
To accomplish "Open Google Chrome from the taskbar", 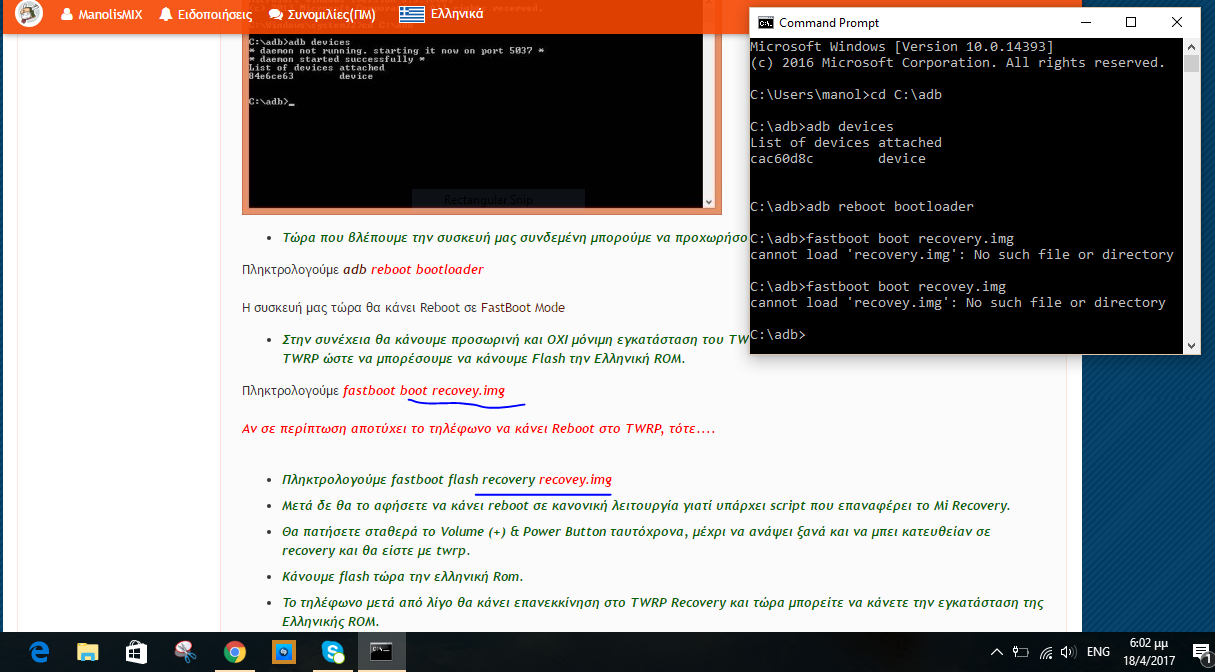I will (x=235, y=652).
